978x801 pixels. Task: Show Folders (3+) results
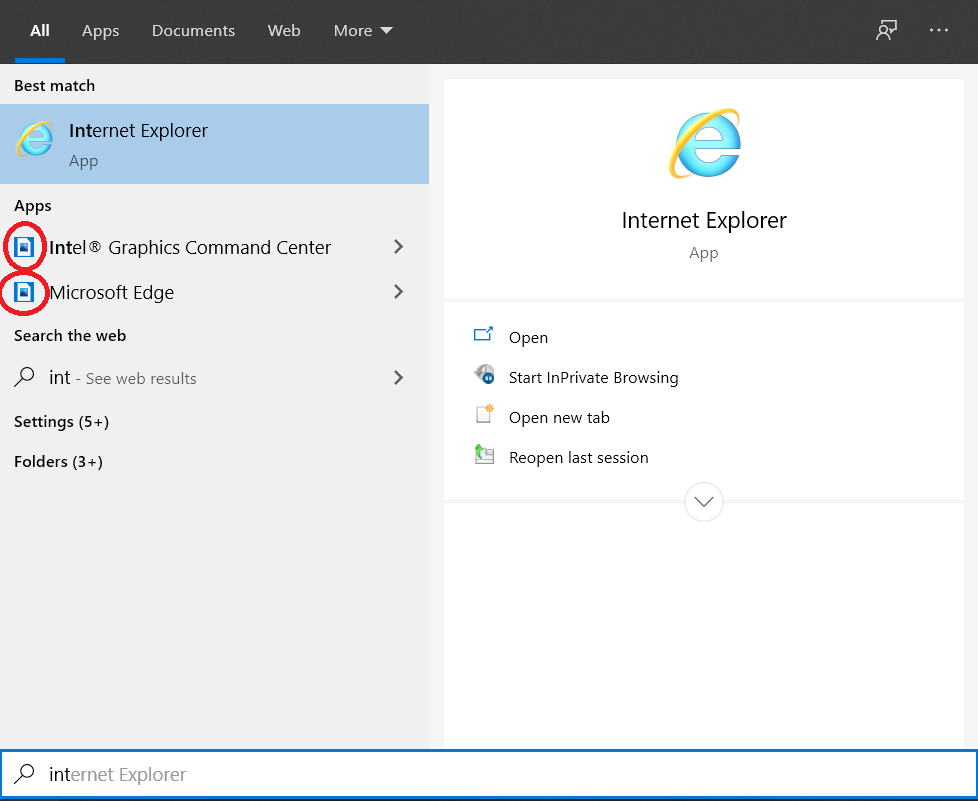(x=58, y=462)
